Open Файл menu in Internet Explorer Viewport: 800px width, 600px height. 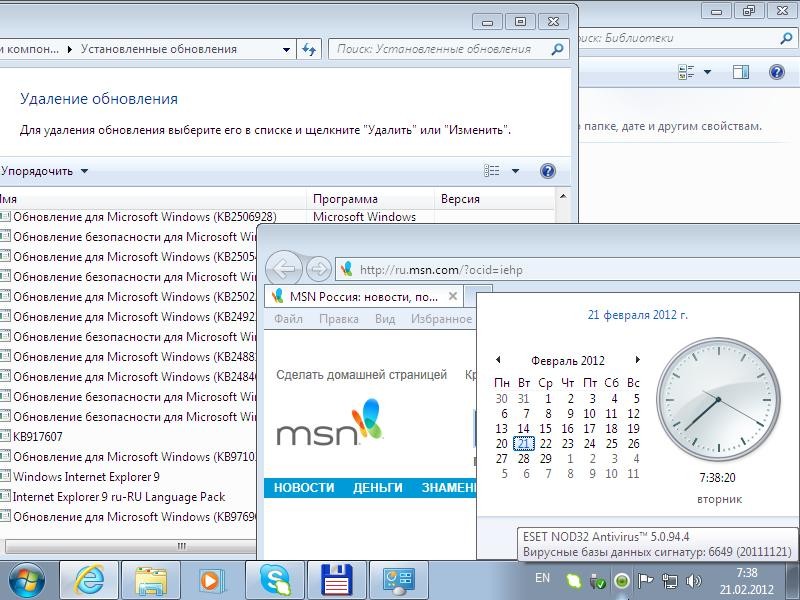pyautogui.click(x=288, y=319)
